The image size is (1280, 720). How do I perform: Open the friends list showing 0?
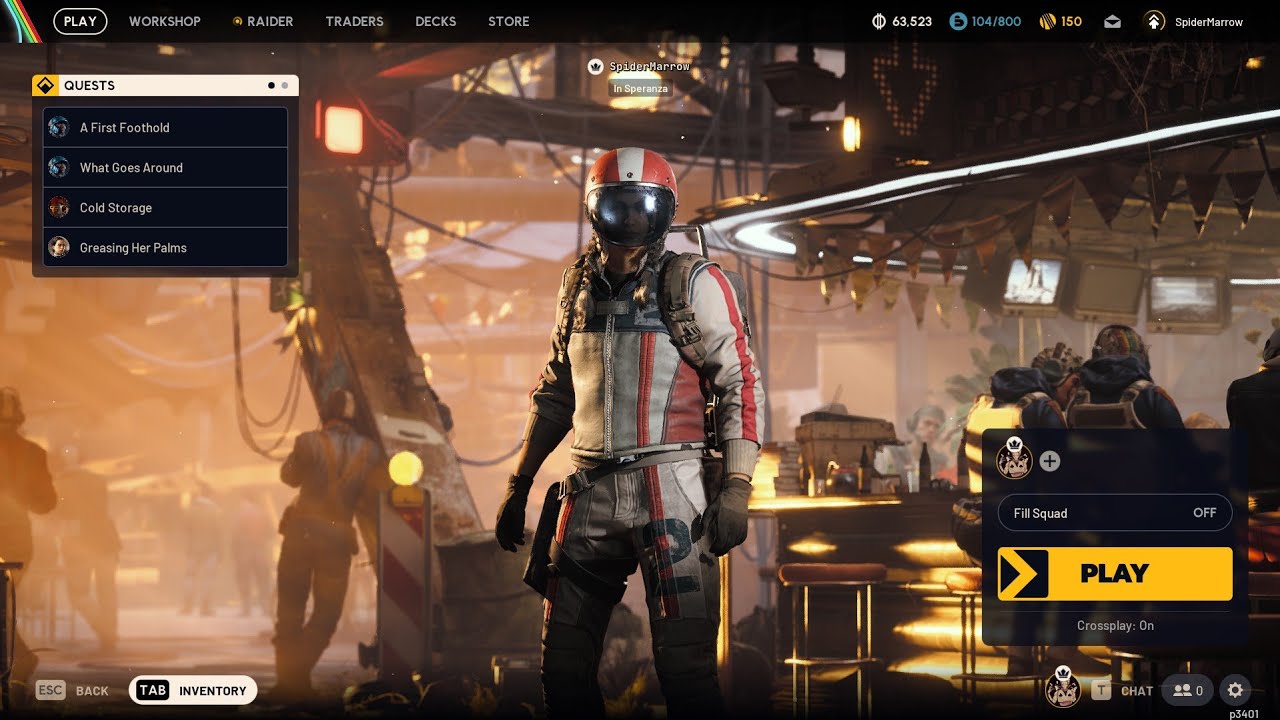point(1187,690)
